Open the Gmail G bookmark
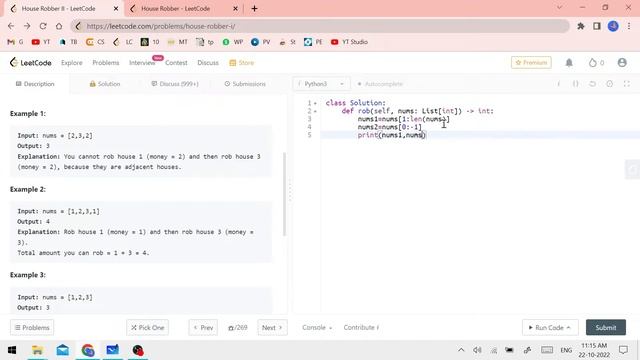 pyautogui.click(x=16, y=42)
